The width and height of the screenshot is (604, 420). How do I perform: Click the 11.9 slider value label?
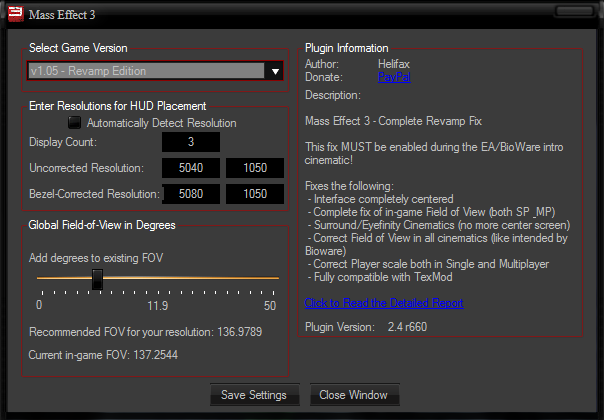[x=158, y=306]
